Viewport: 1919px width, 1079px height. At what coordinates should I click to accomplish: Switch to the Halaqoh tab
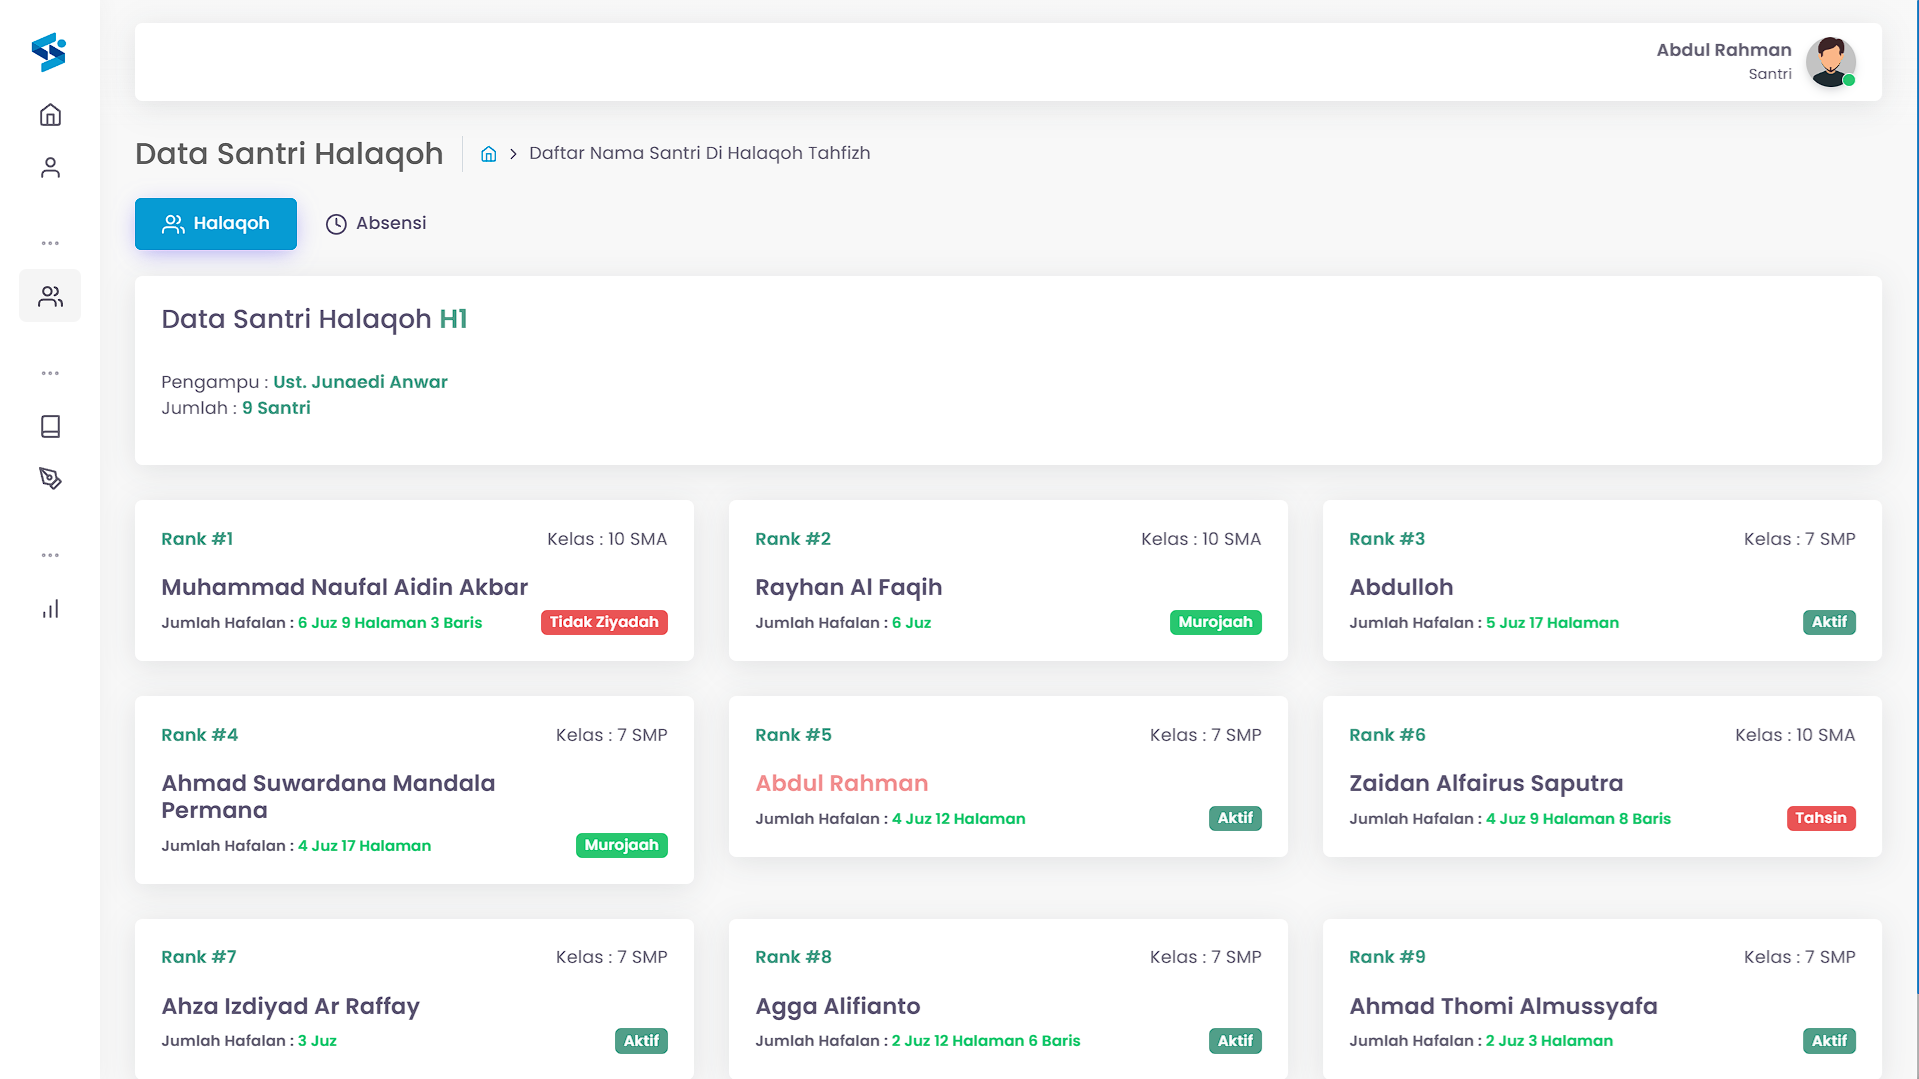pos(215,223)
